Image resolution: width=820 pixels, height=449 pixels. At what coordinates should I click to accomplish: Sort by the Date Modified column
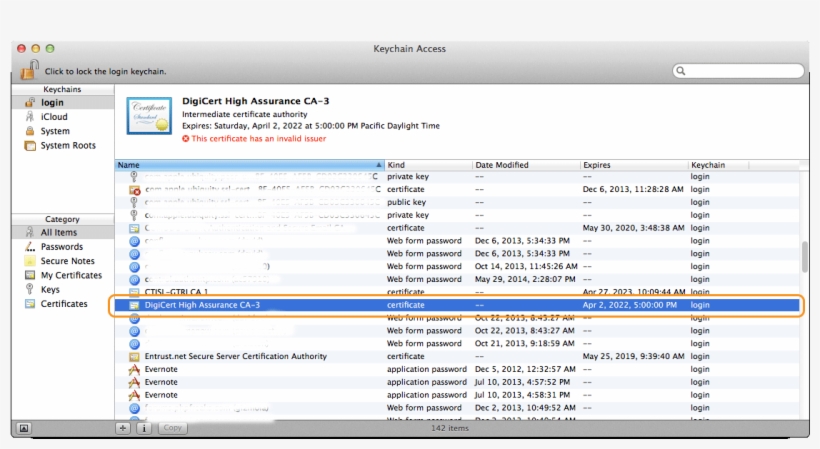(x=526, y=165)
